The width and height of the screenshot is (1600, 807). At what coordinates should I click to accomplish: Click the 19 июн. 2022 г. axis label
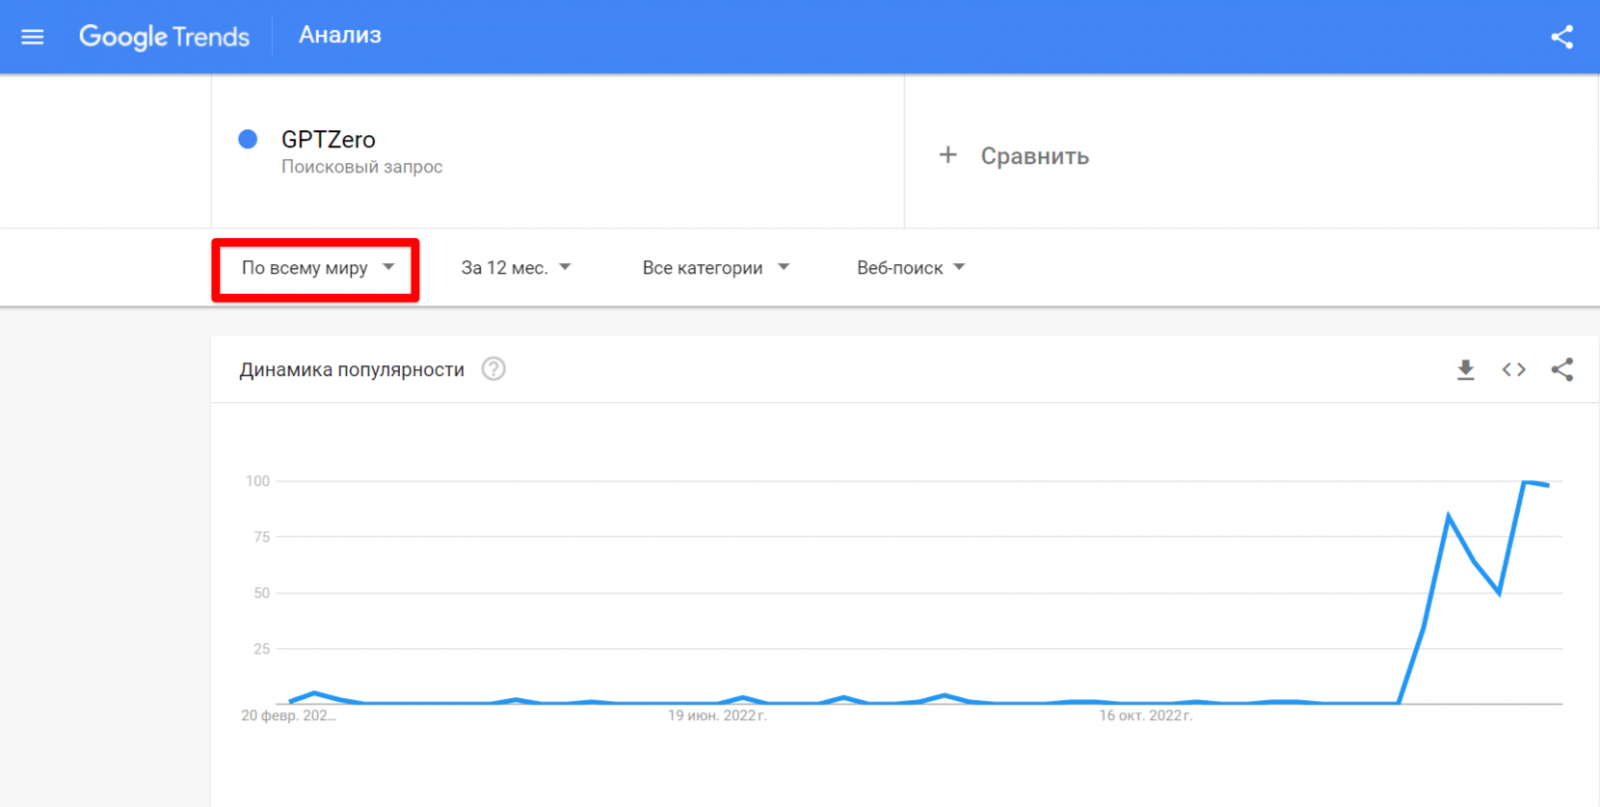pos(717,716)
